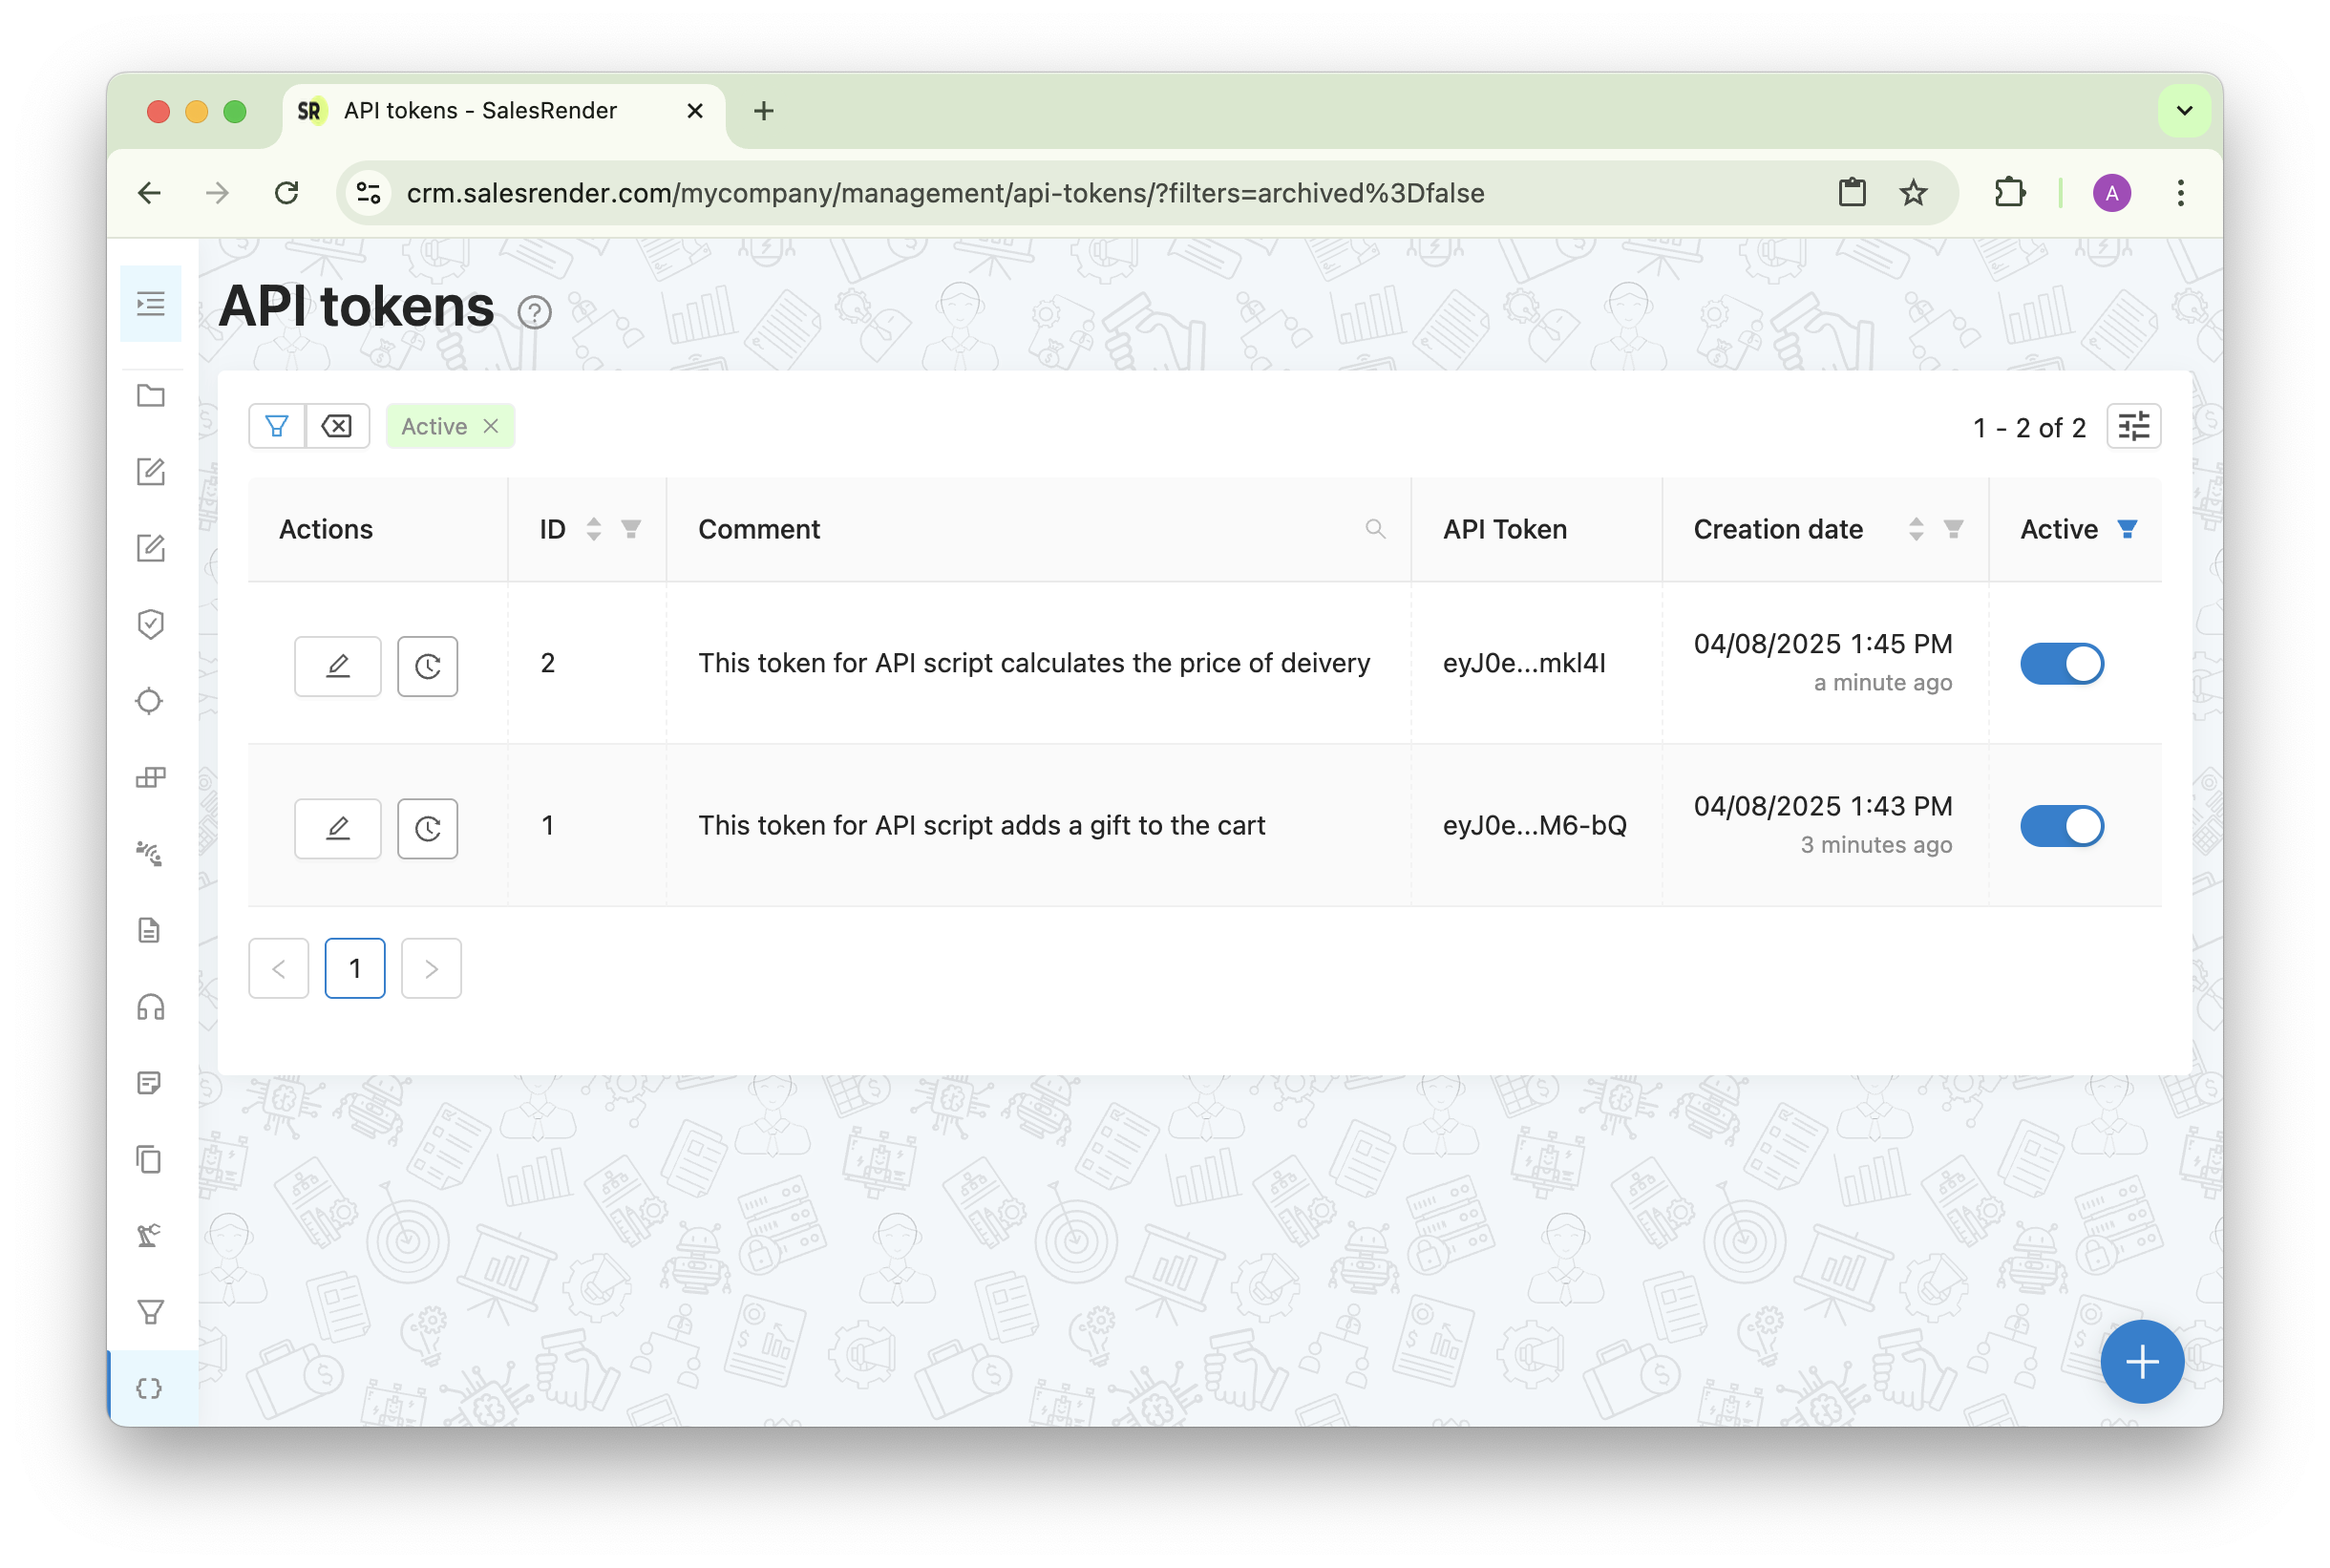Open the funnel sidebar icon at bottom
This screenshot has width=2330, height=1568.
coord(151,1312)
